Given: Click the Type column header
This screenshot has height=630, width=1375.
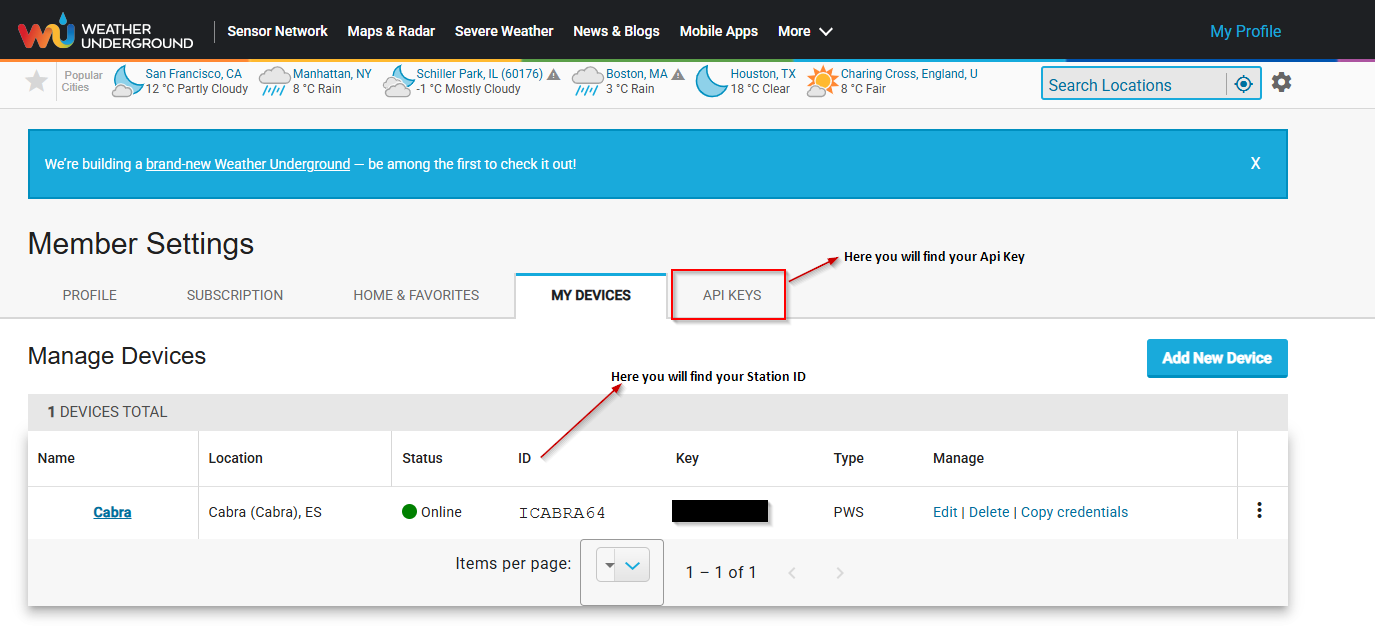Looking at the screenshot, I should [x=849, y=458].
